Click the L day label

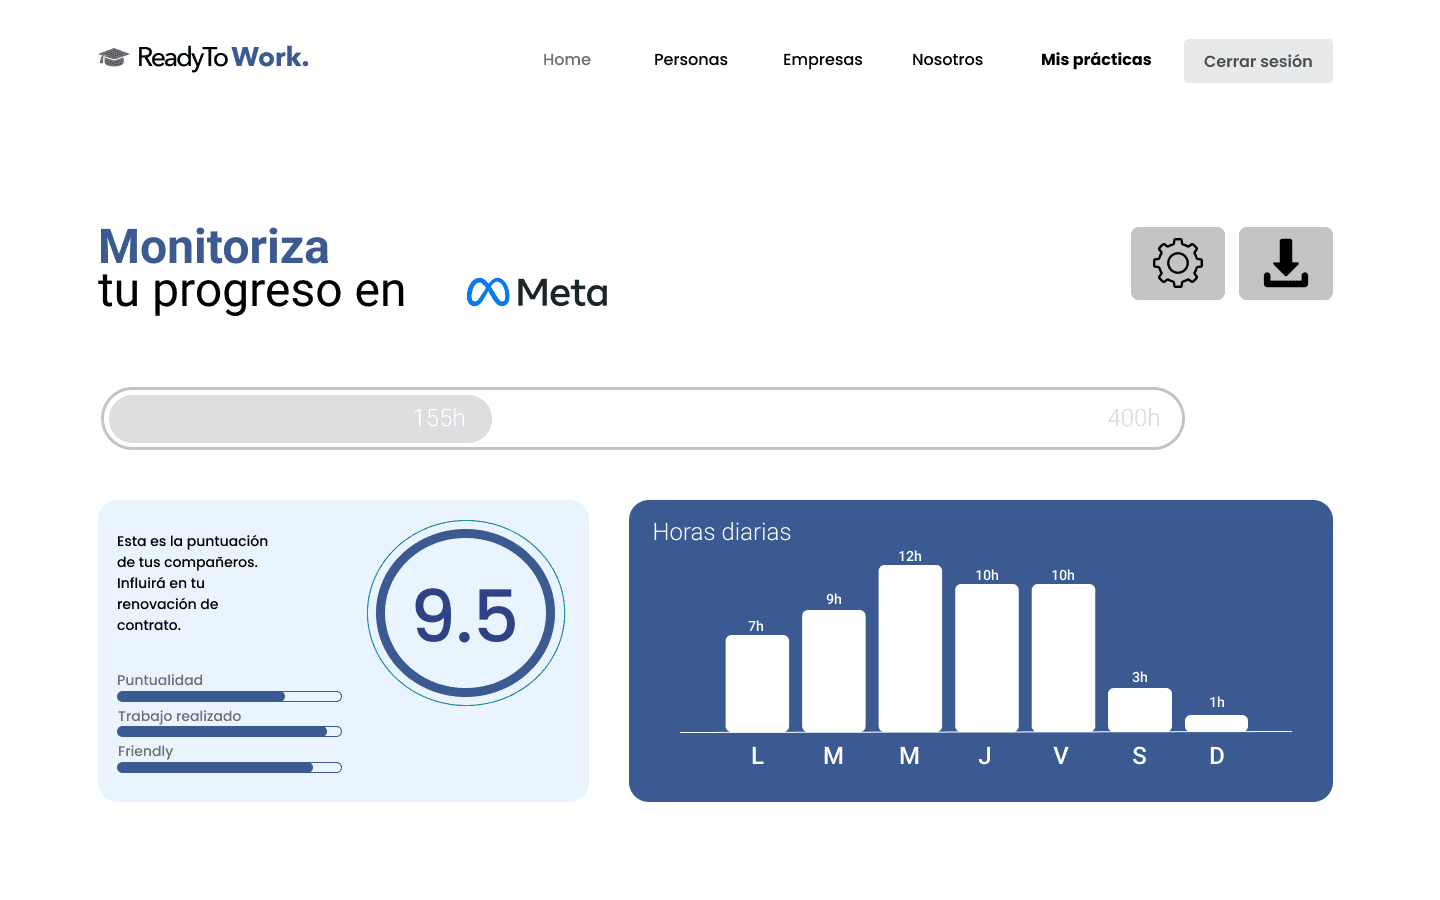pos(758,756)
